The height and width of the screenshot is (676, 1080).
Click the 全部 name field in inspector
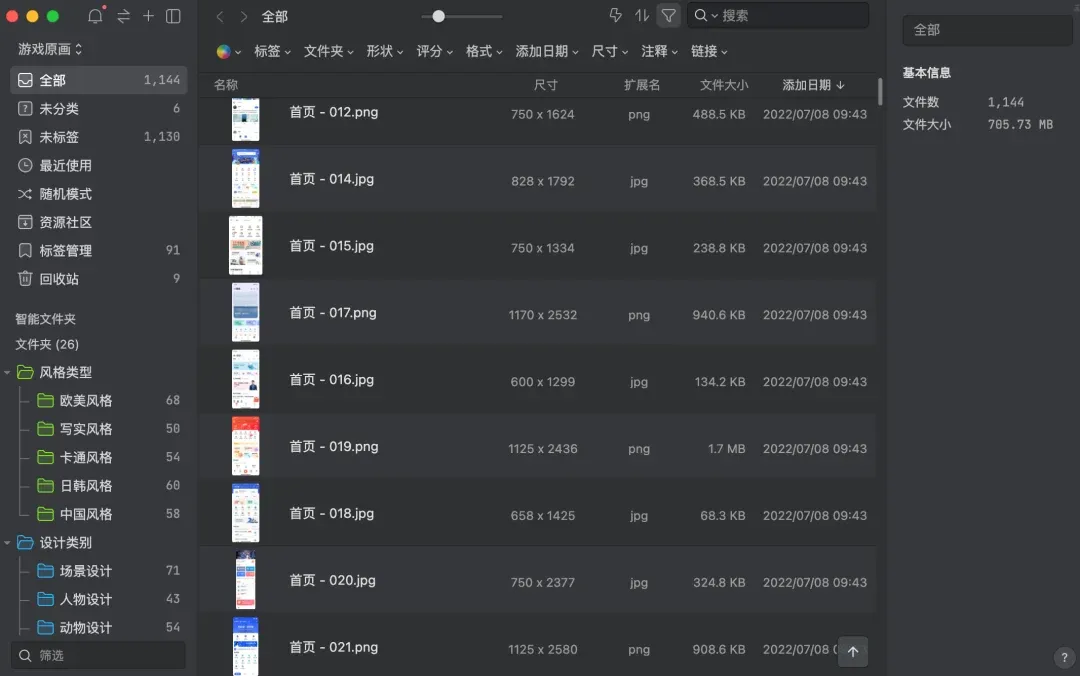(986, 30)
